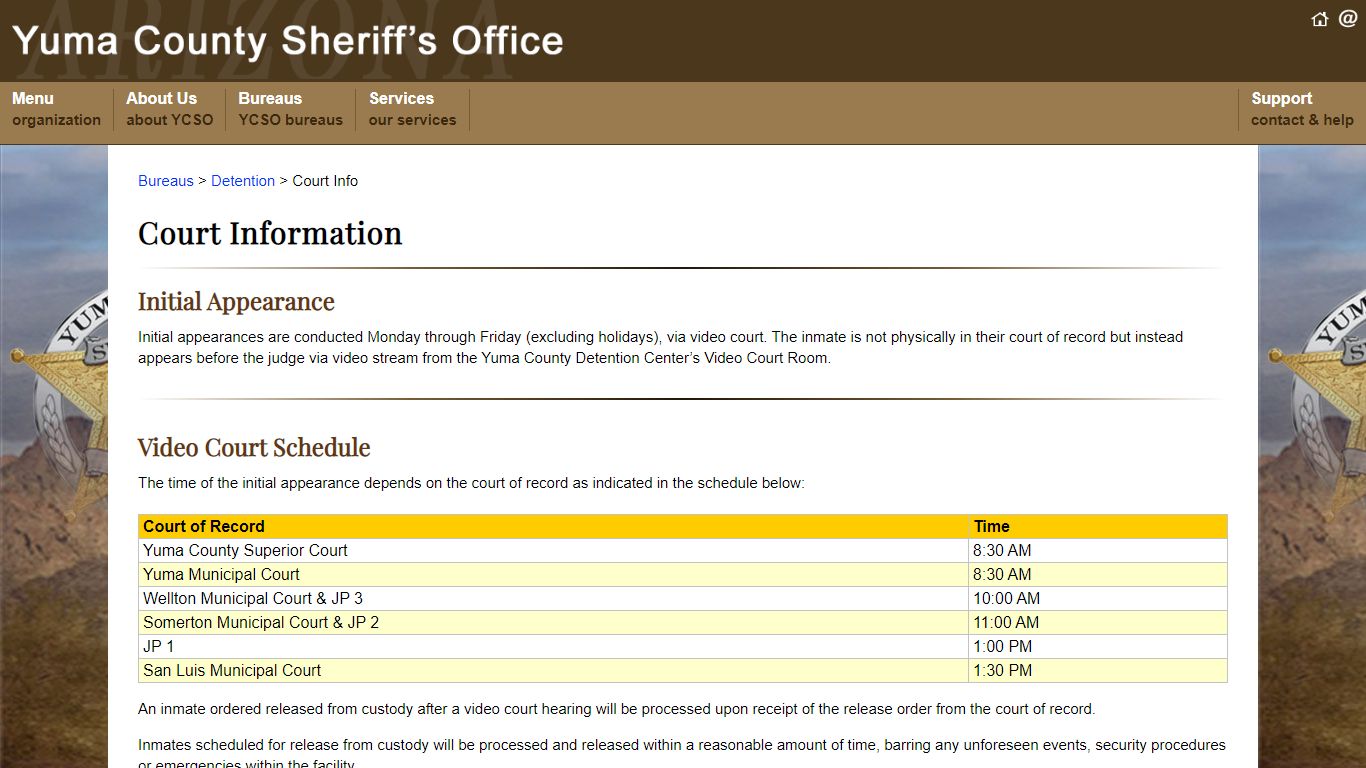The image size is (1366, 768).
Task: Select the Yuma County Superior Court row
Action: (683, 551)
